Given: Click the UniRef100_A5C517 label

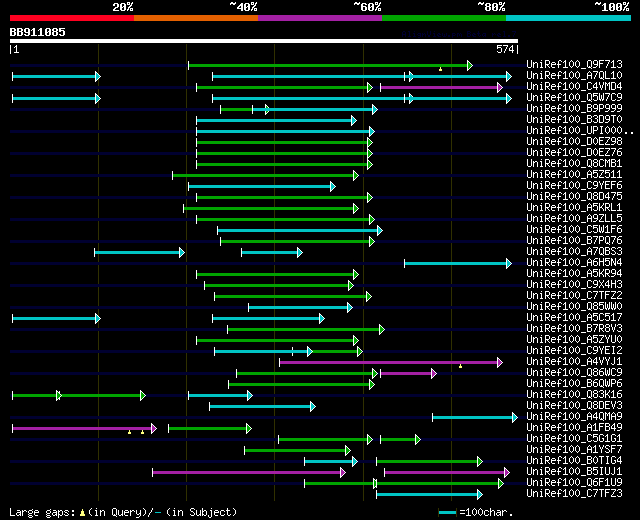Looking at the screenshot, I should coord(574,318).
